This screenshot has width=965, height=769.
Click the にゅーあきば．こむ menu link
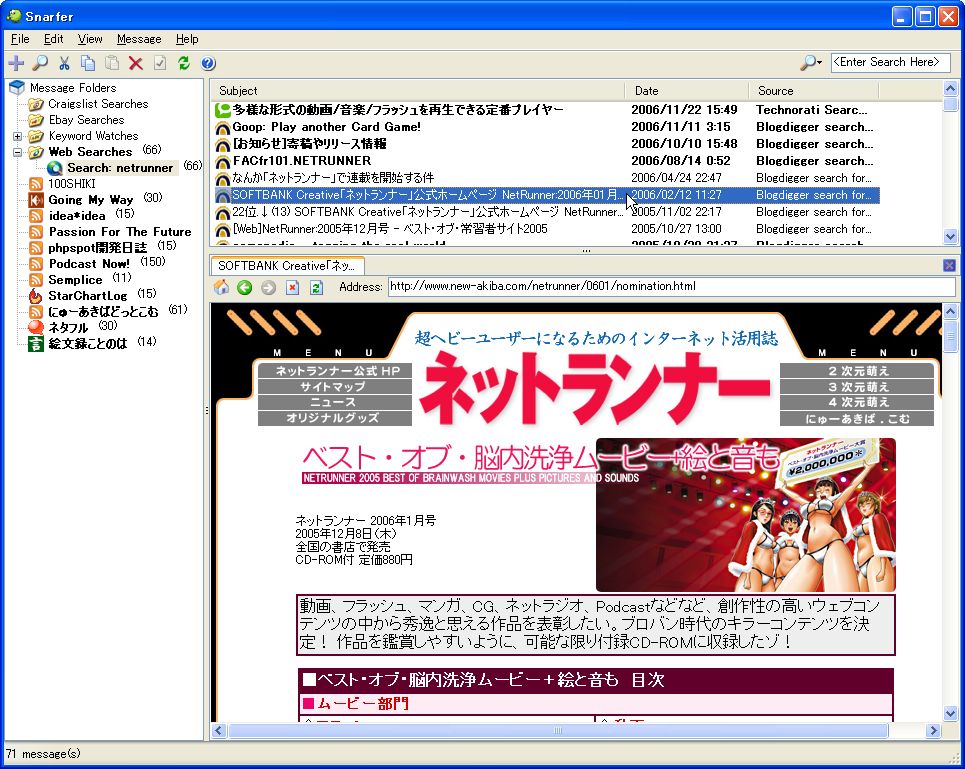tap(857, 419)
